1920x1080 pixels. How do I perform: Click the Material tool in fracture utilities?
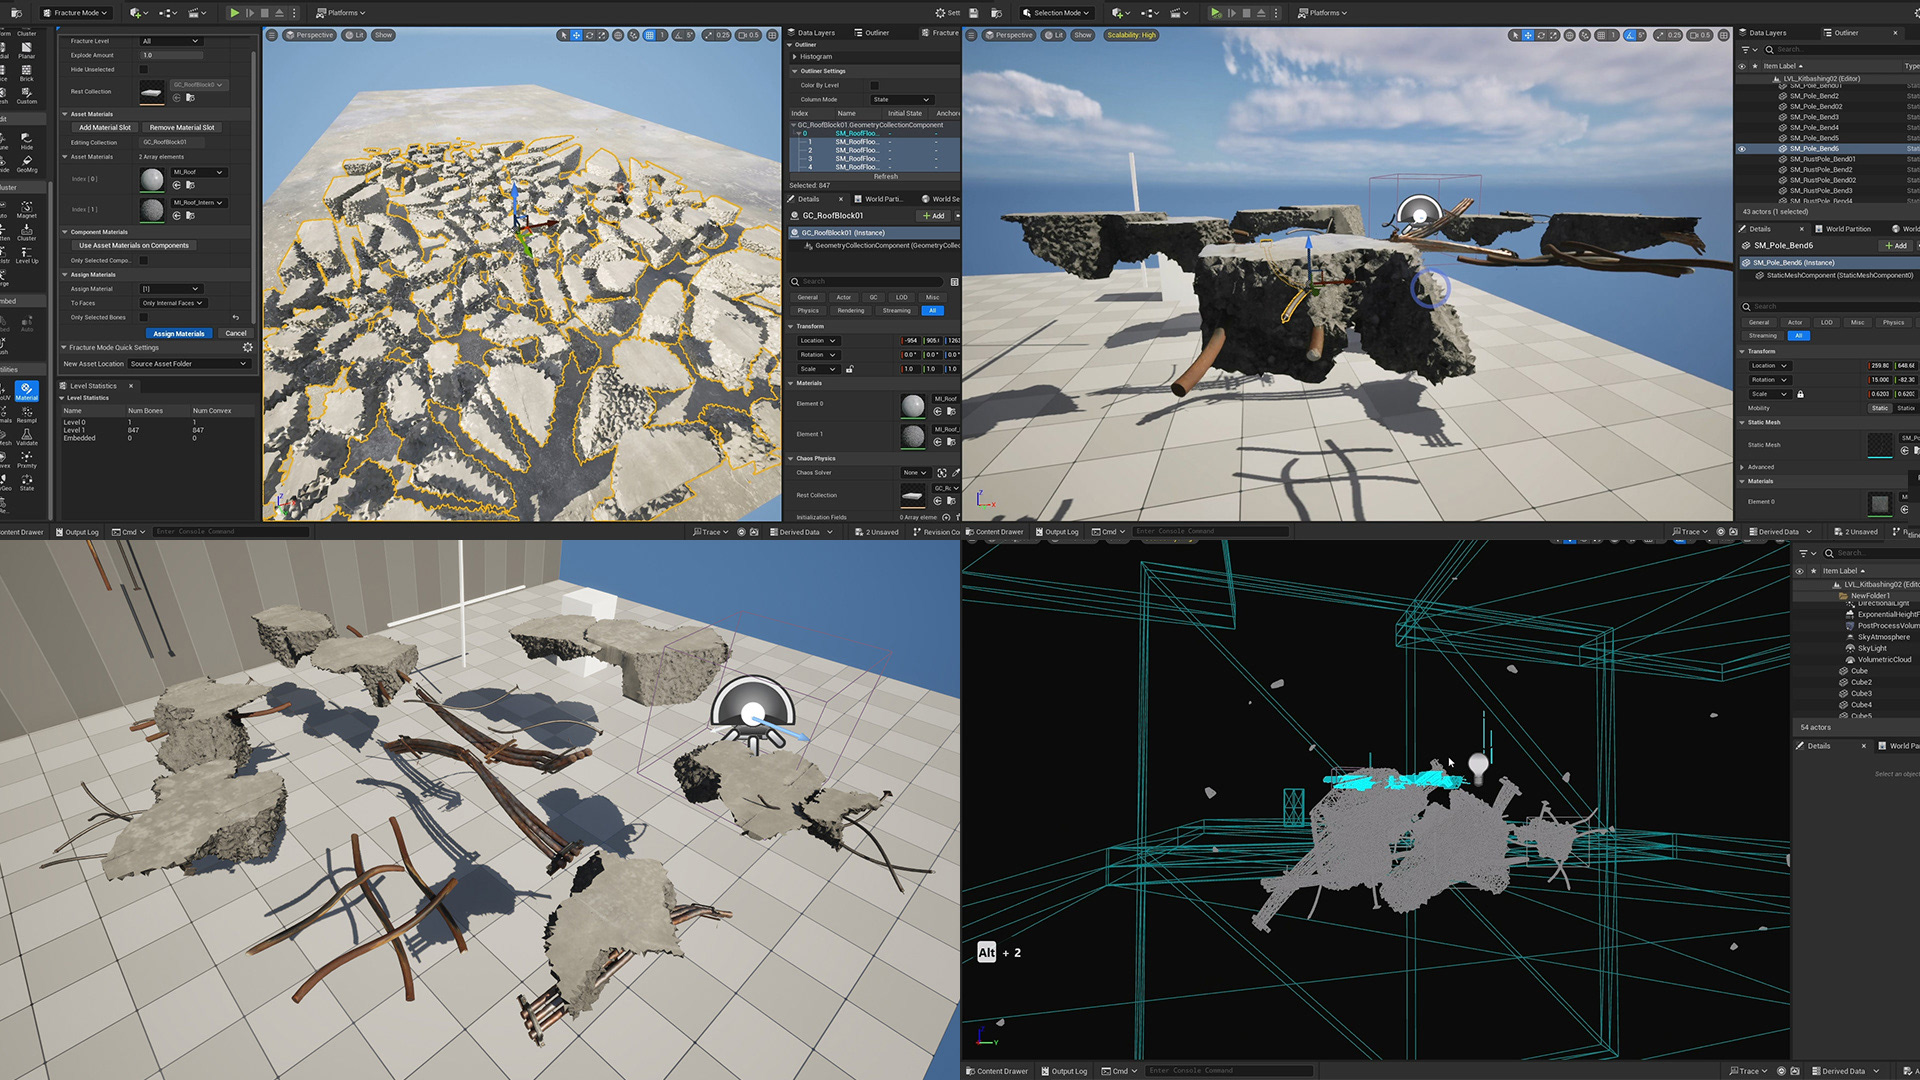[27, 390]
